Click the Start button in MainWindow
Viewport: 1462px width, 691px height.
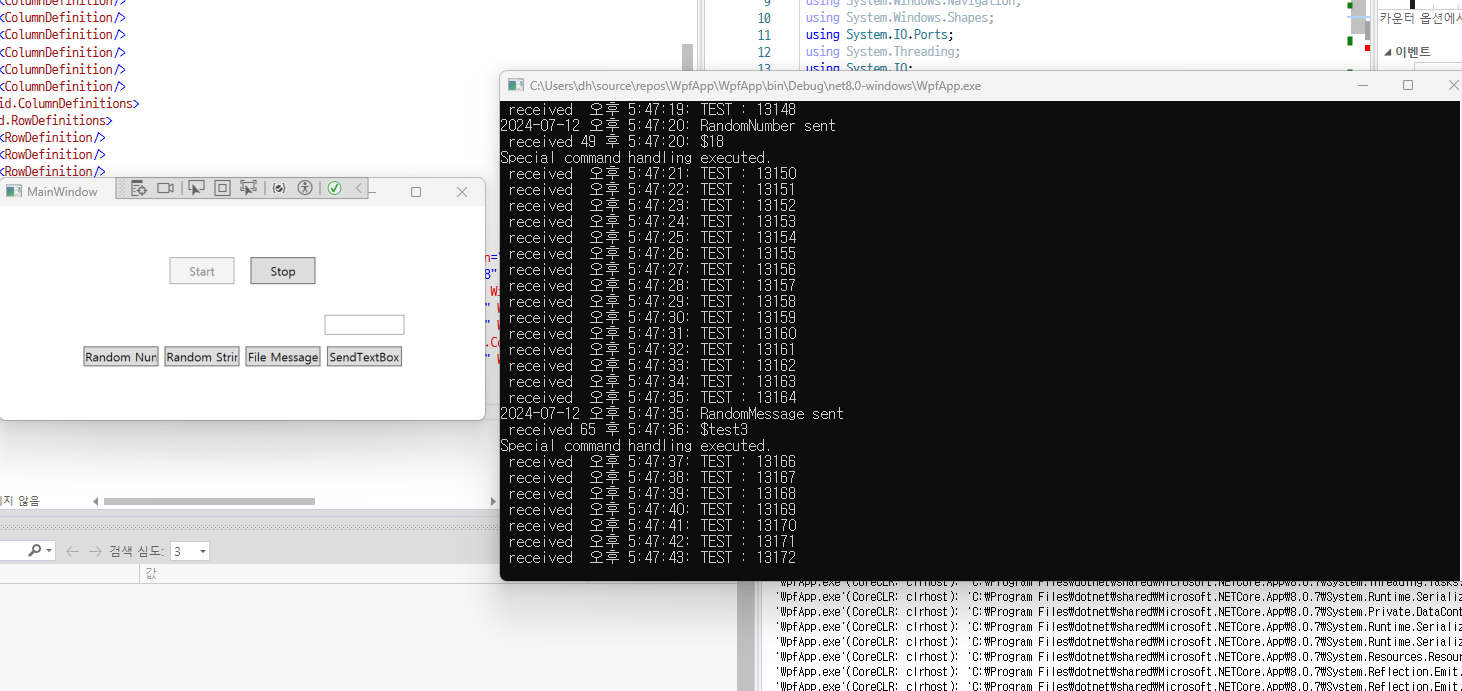[202, 271]
